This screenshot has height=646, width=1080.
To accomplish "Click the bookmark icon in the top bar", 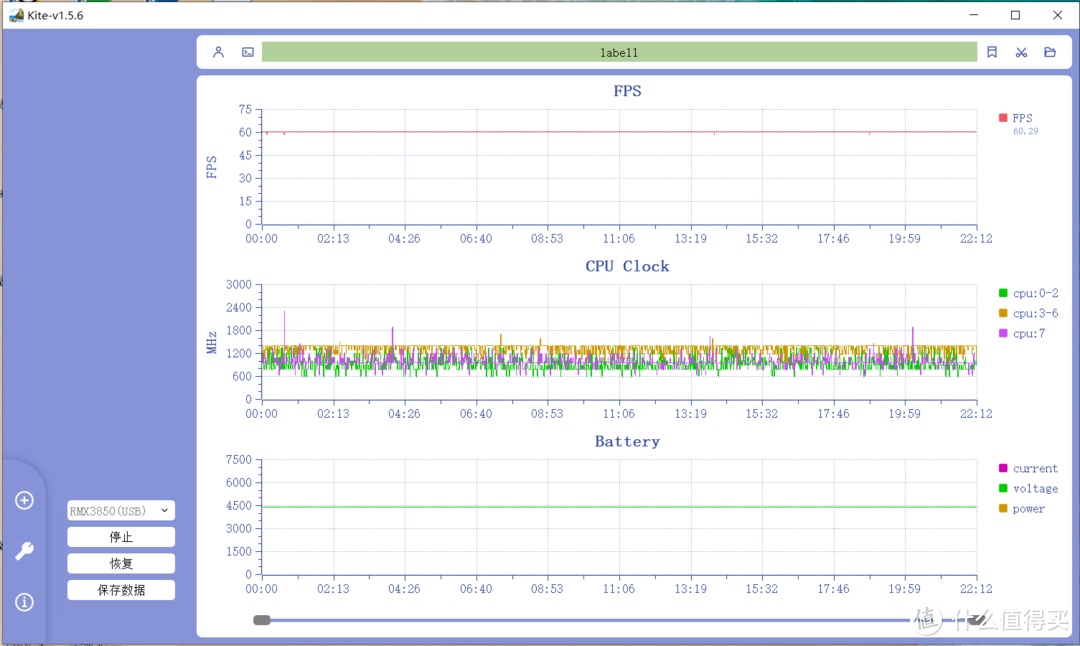I will coord(992,52).
